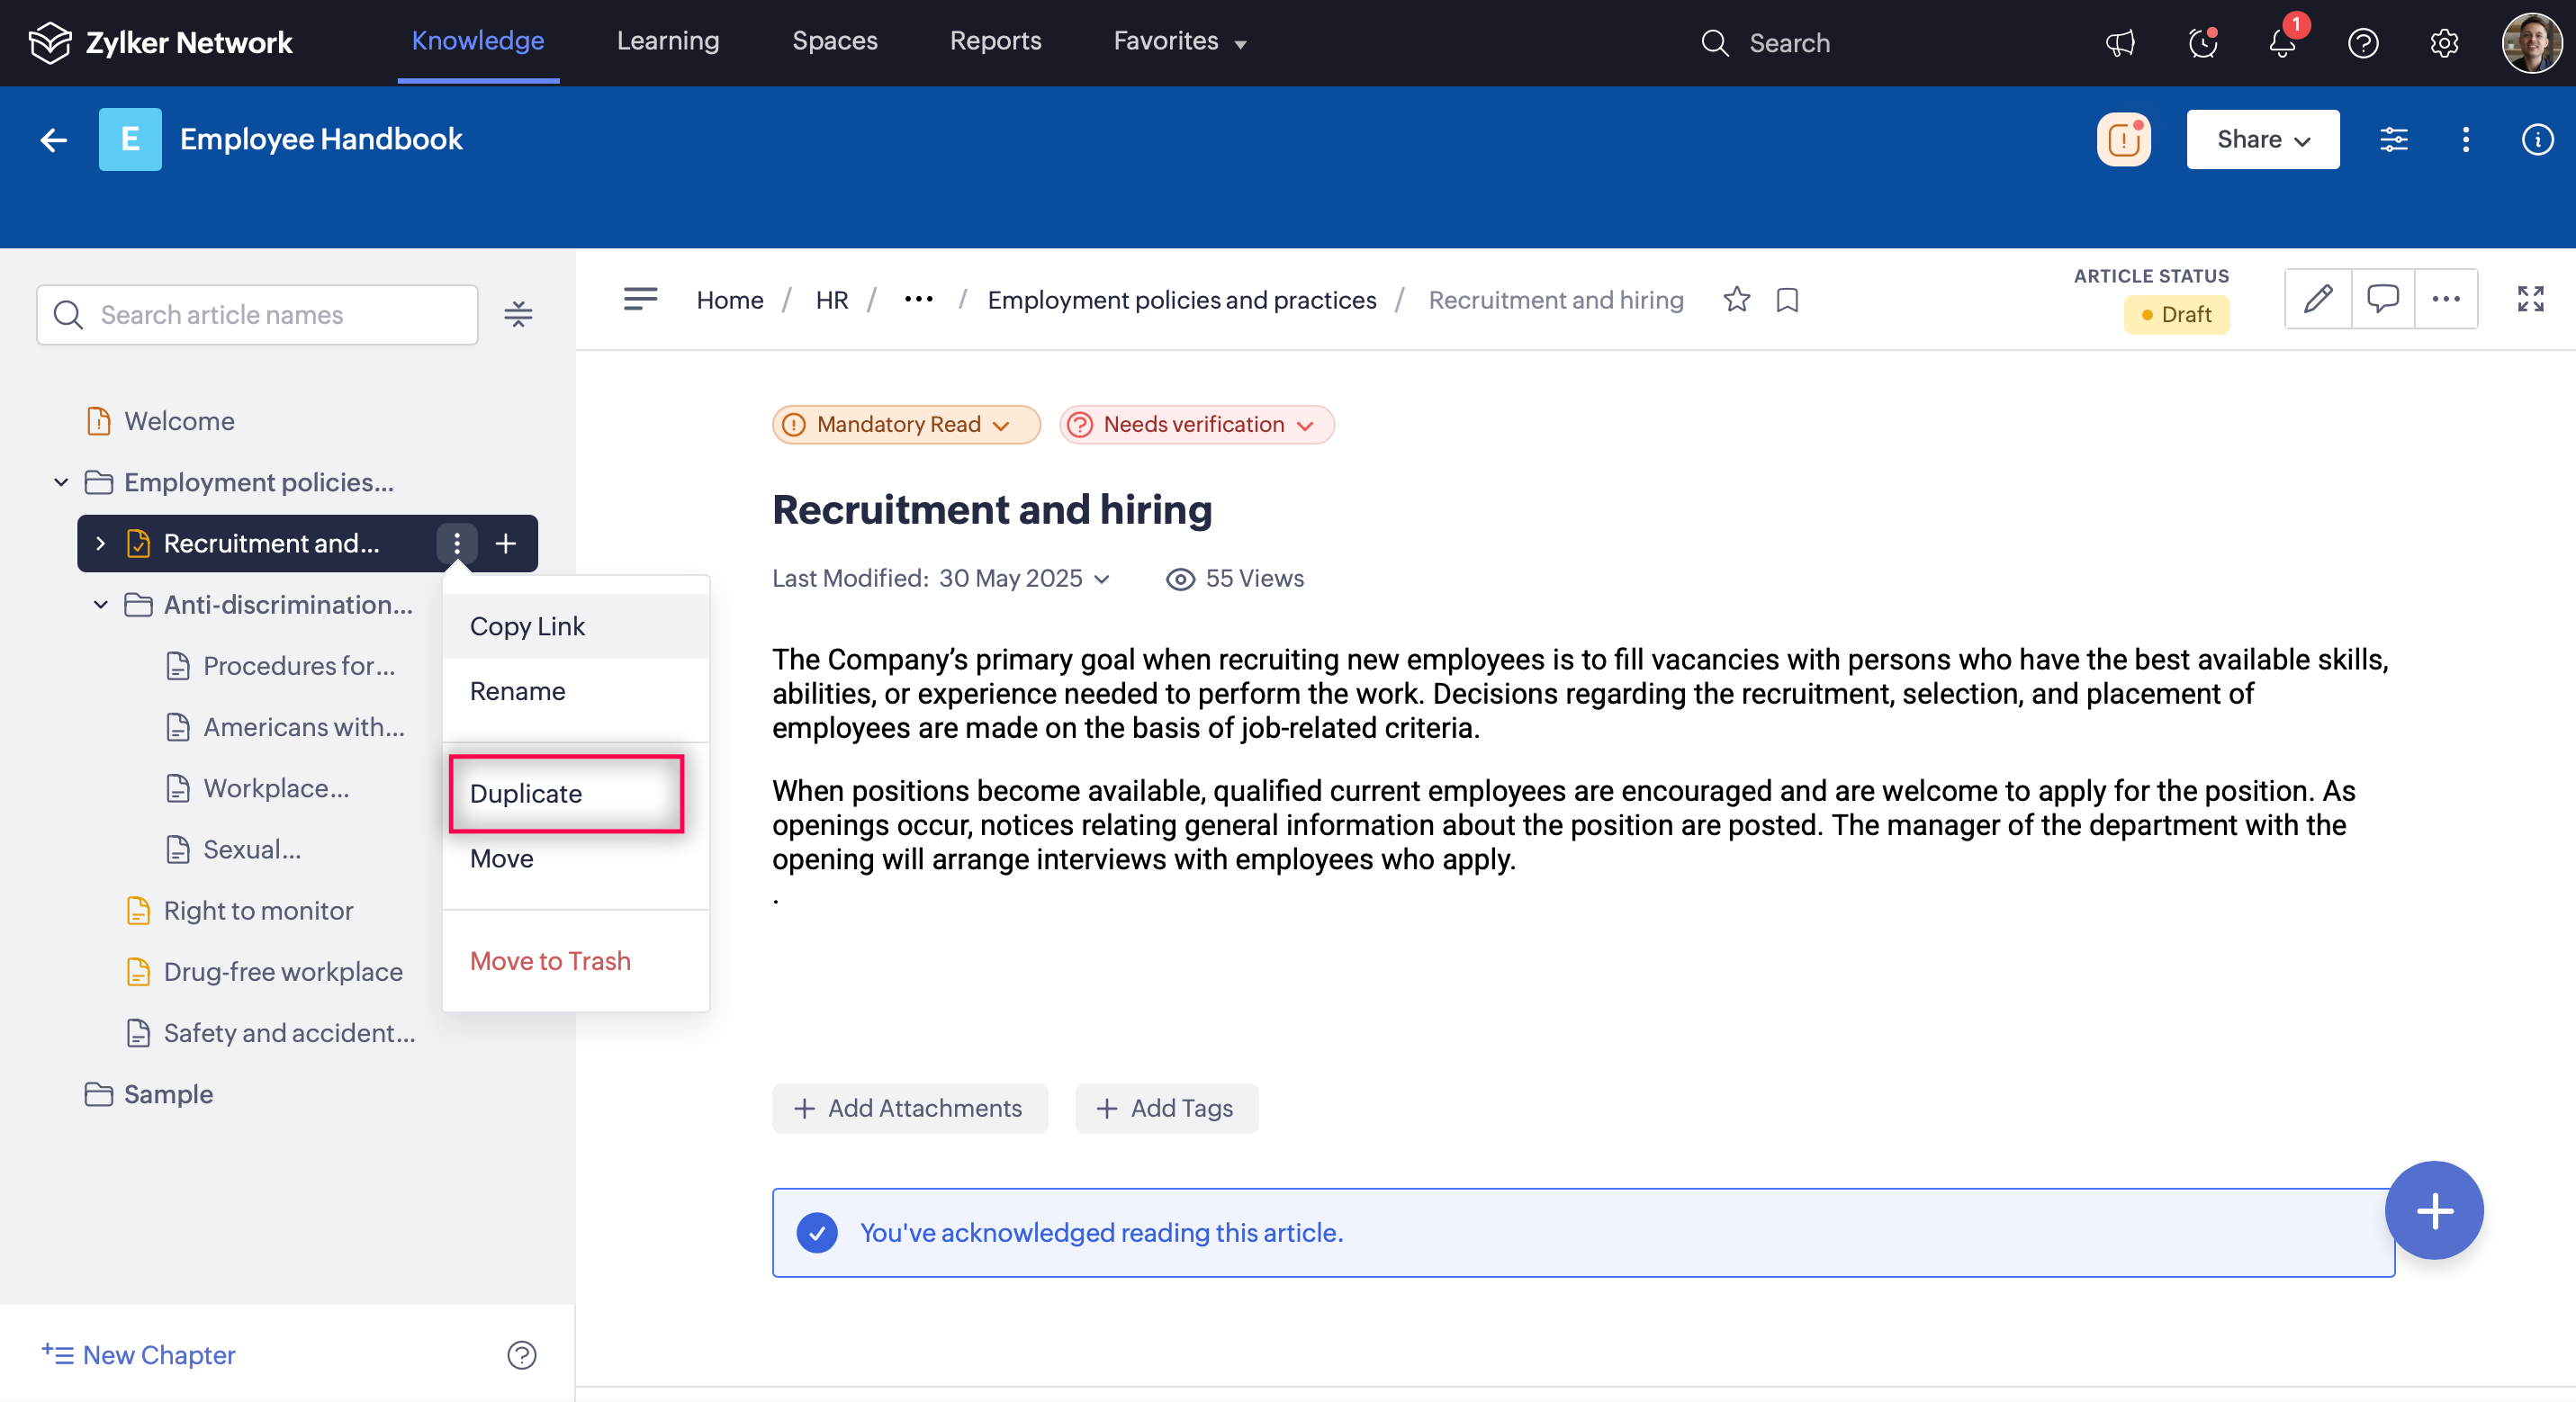Image resolution: width=2576 pixels, height=1402 pixels.
Task: Open manual preferences sliders icon
Action: (x=2393, y=139)
